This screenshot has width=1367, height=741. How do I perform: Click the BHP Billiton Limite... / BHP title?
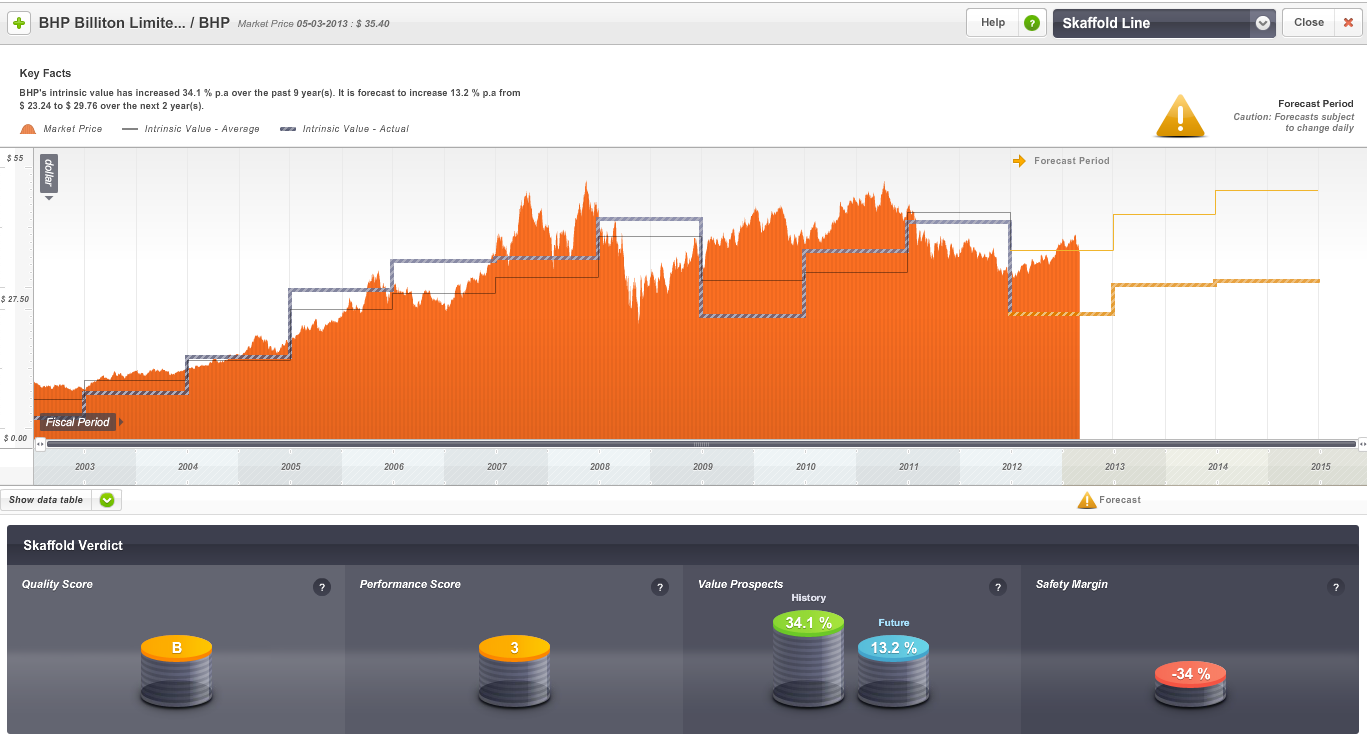coord(134,23)
